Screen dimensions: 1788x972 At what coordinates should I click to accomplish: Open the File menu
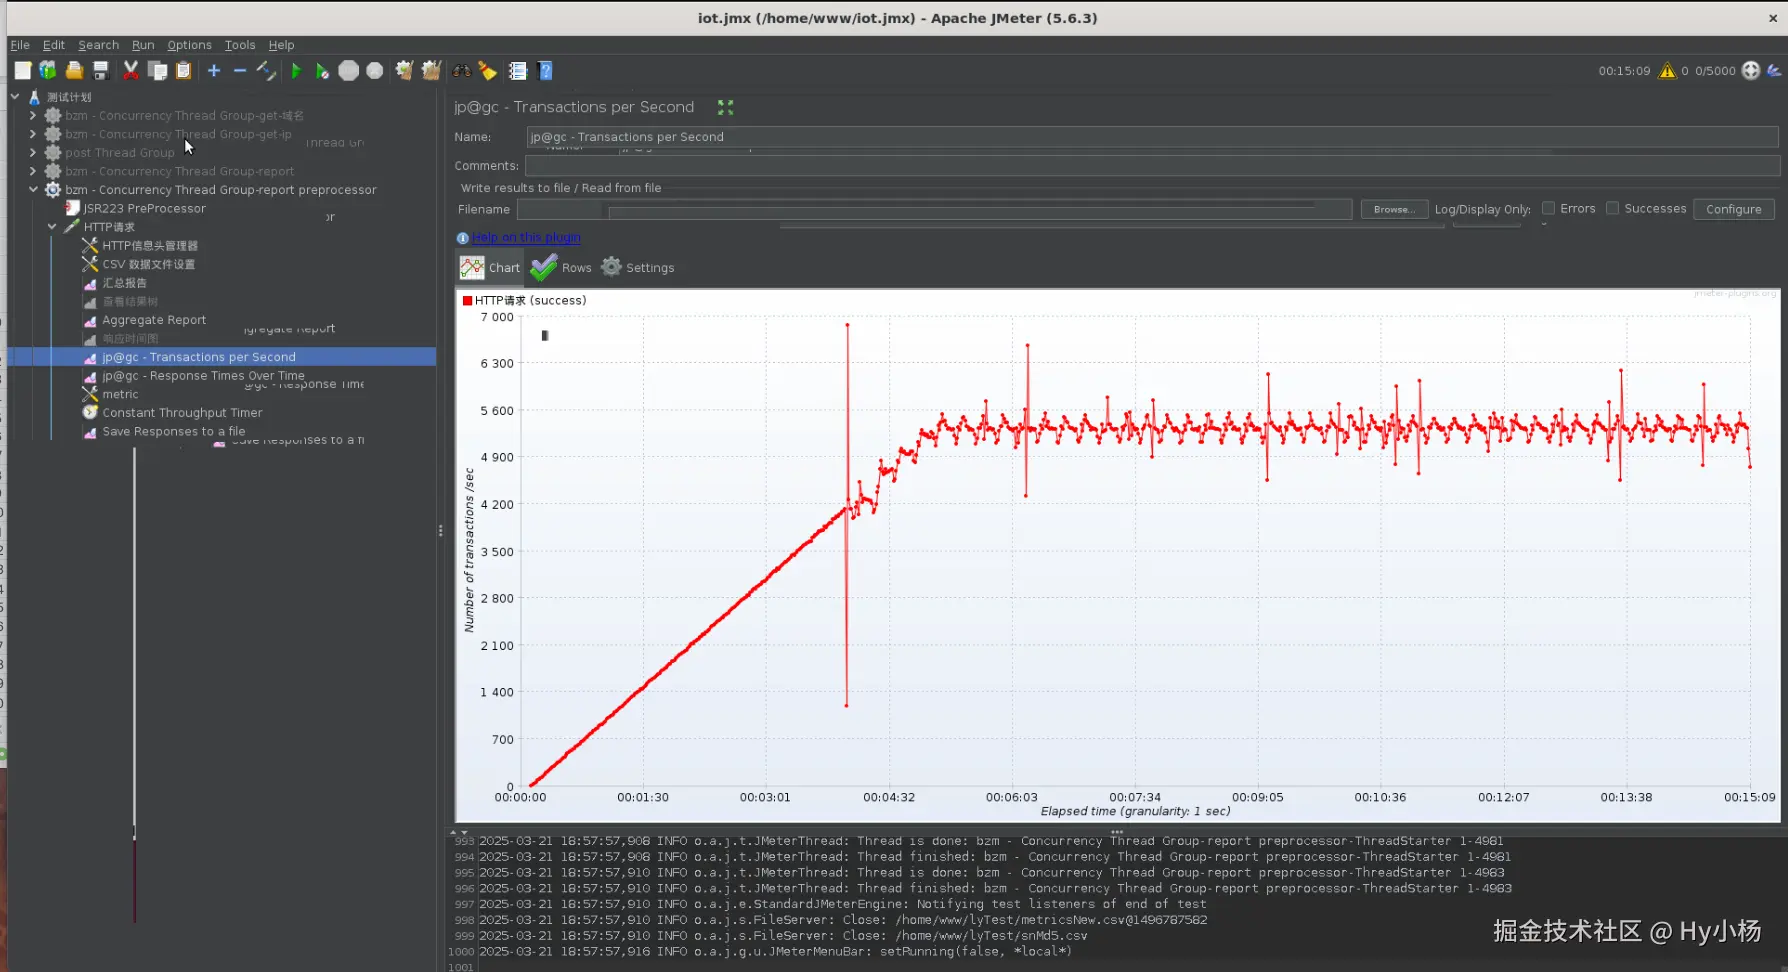point(20,45)
